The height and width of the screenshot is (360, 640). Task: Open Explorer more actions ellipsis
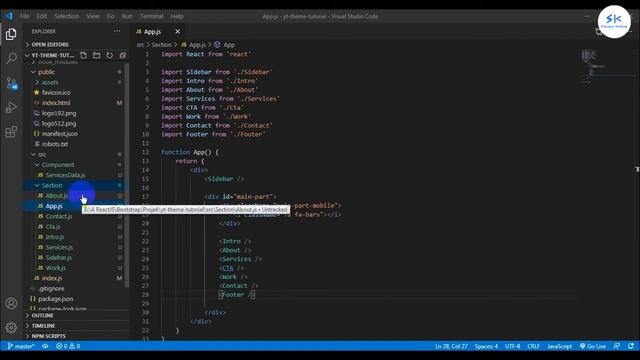(x=117, y=31)
